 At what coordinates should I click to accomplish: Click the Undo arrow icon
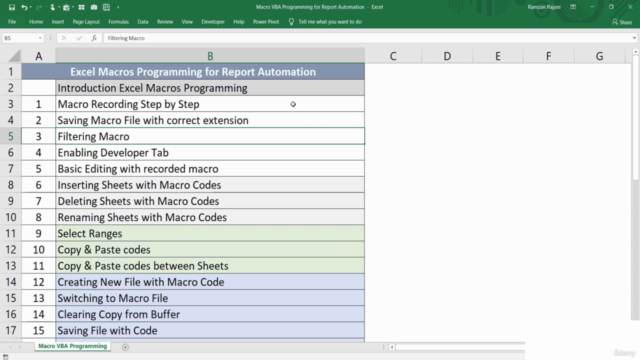click(x=24, y=7)
